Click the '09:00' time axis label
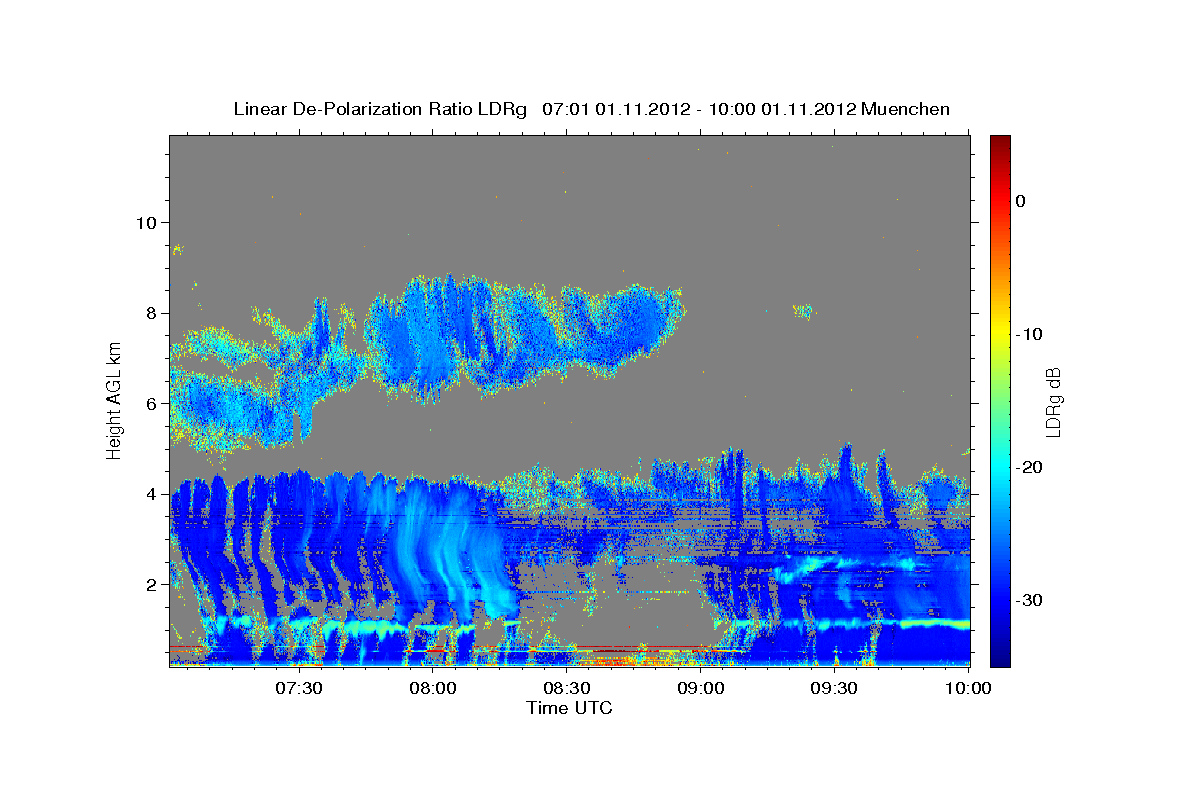1200x800 pixels. point(701,689)
